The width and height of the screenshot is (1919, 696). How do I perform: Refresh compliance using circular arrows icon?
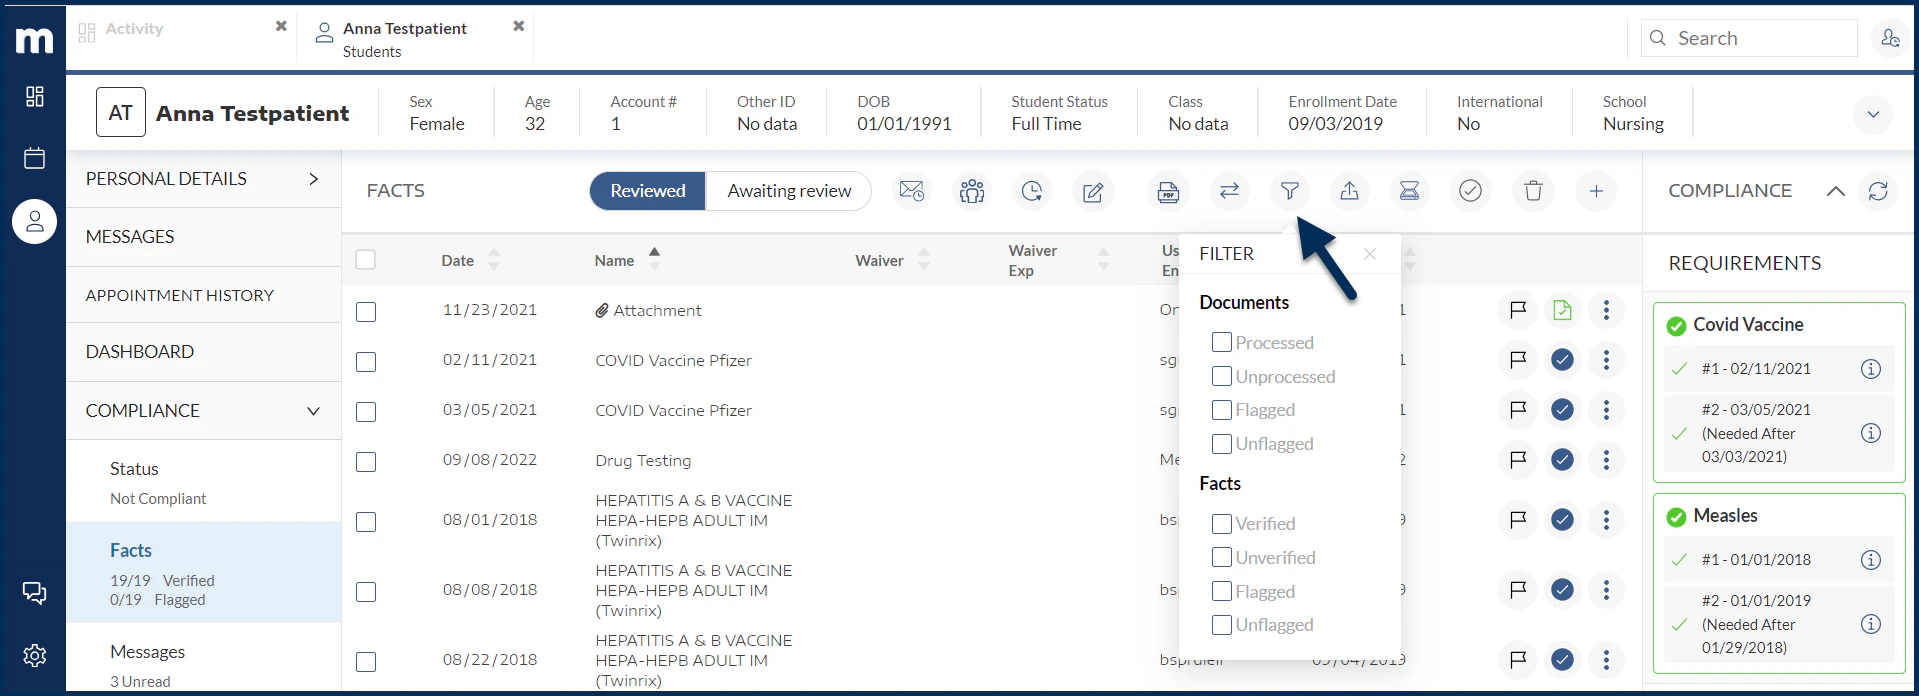tap(1878, 191)
